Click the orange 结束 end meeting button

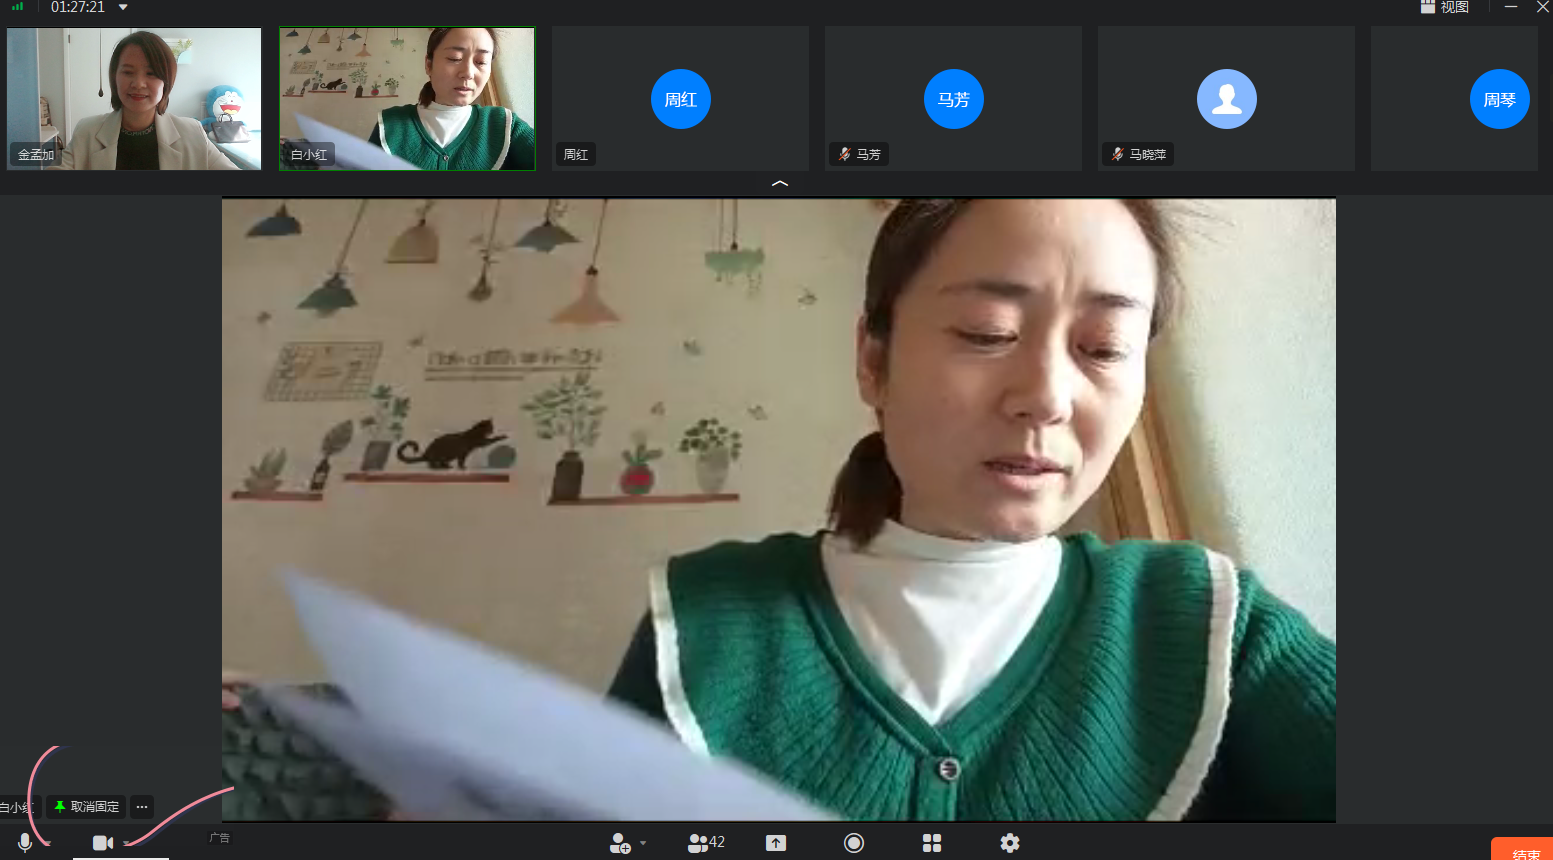click(1525, 852)
